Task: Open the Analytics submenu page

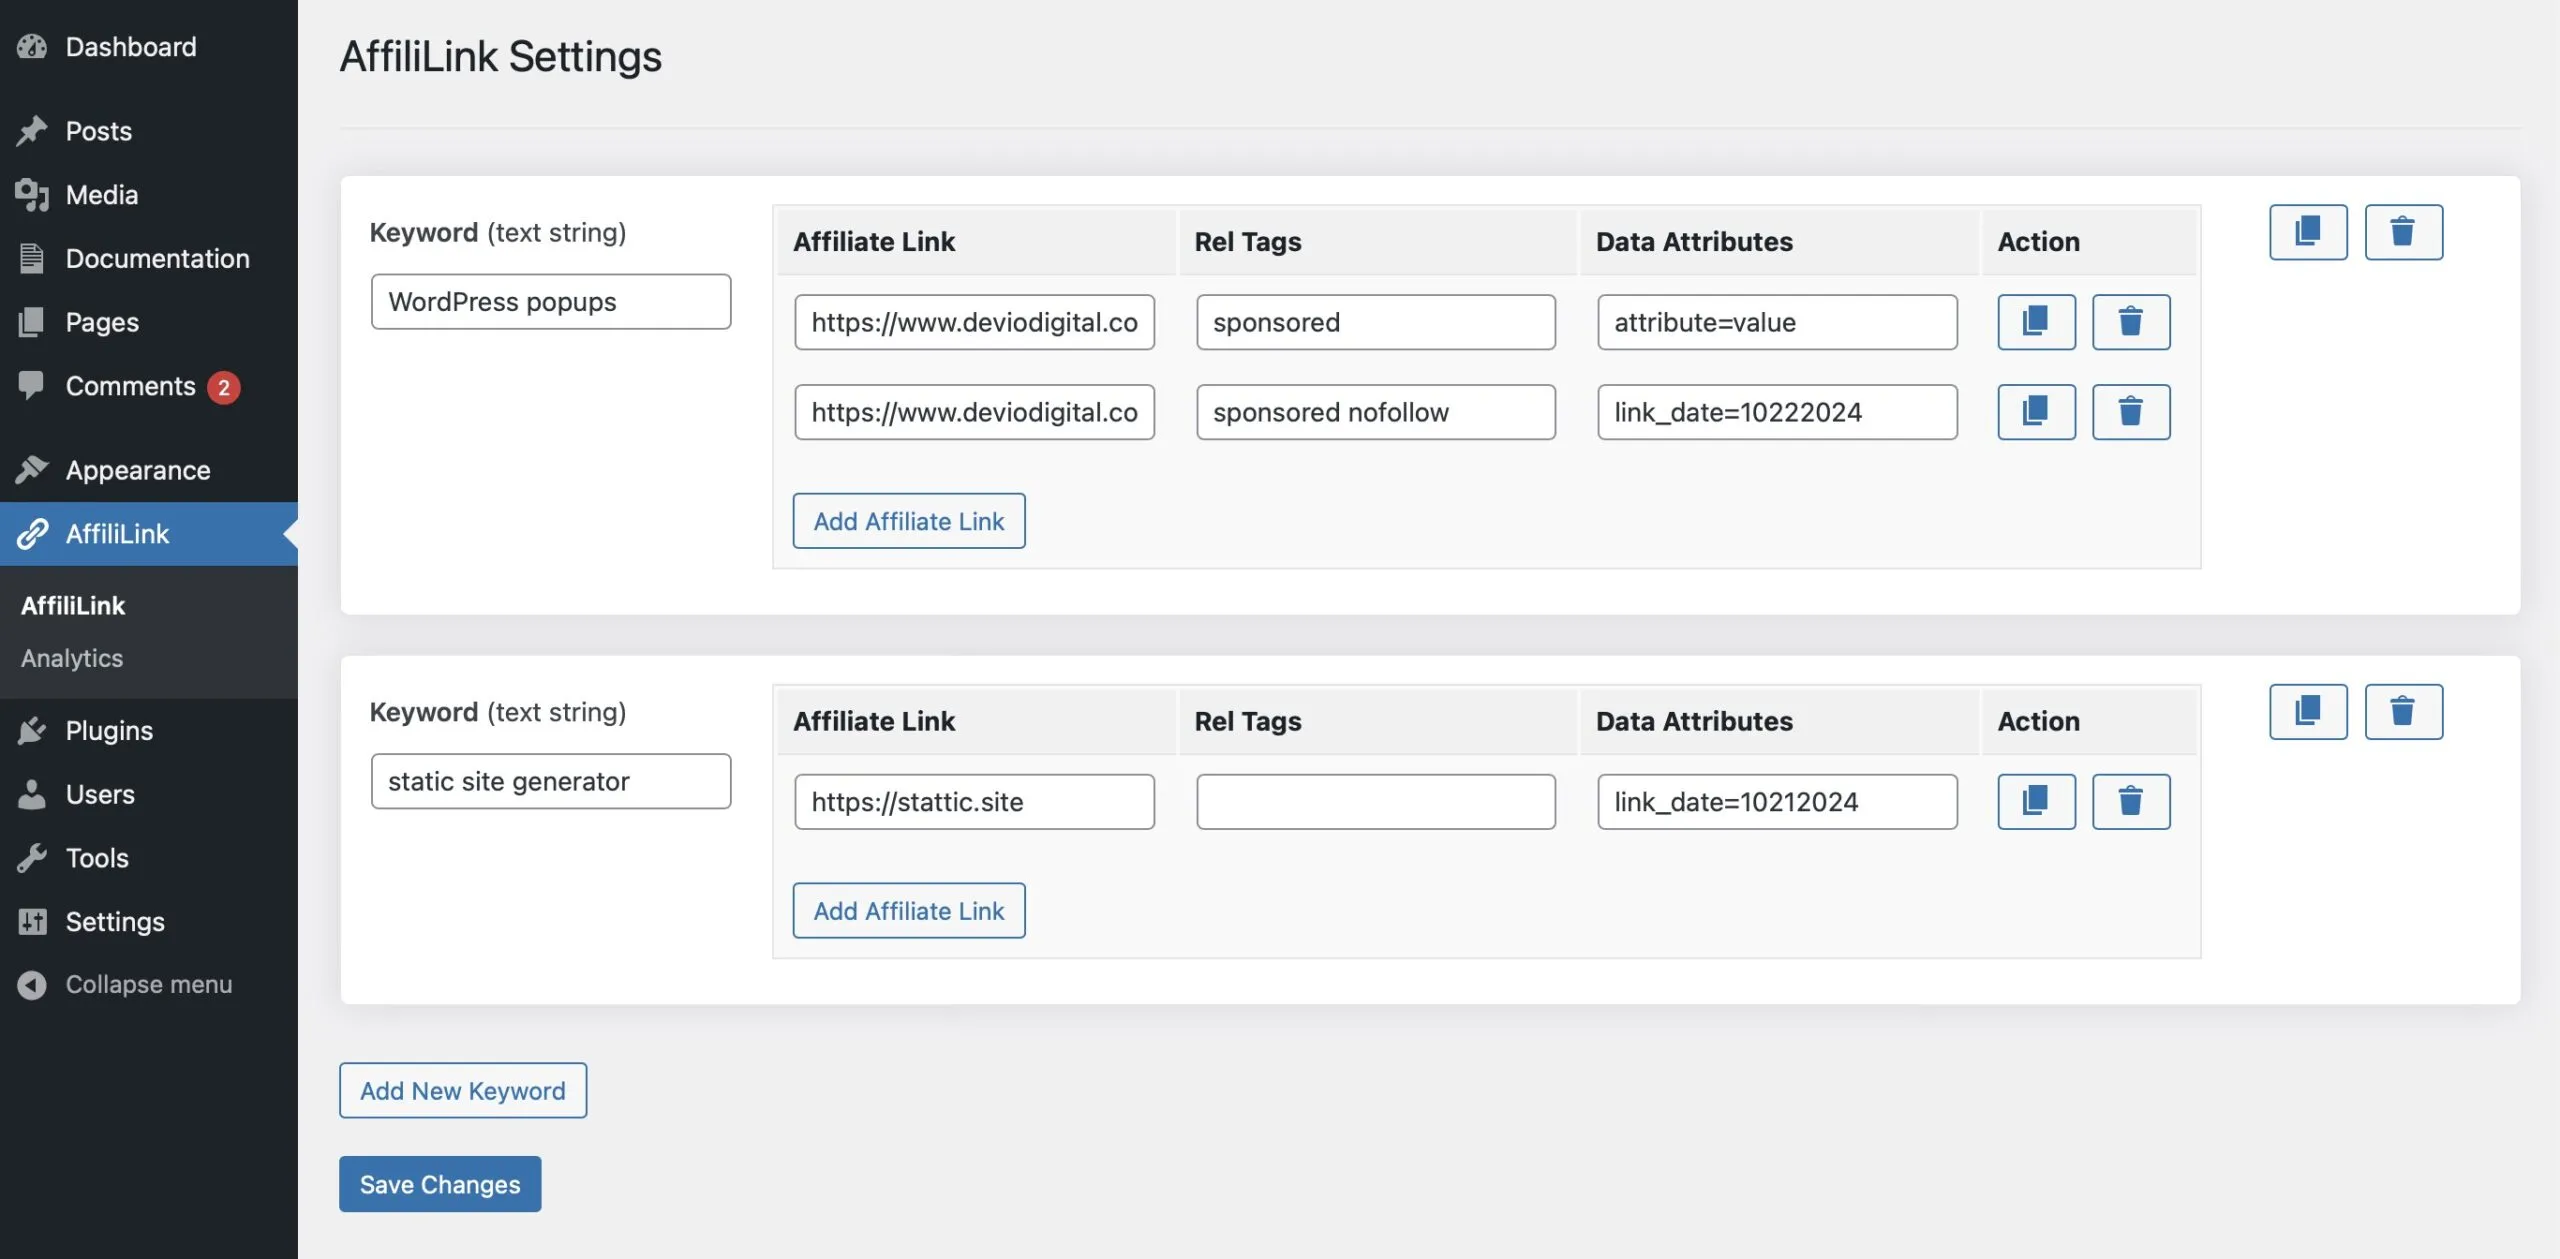Action: [x=72, y=658]
